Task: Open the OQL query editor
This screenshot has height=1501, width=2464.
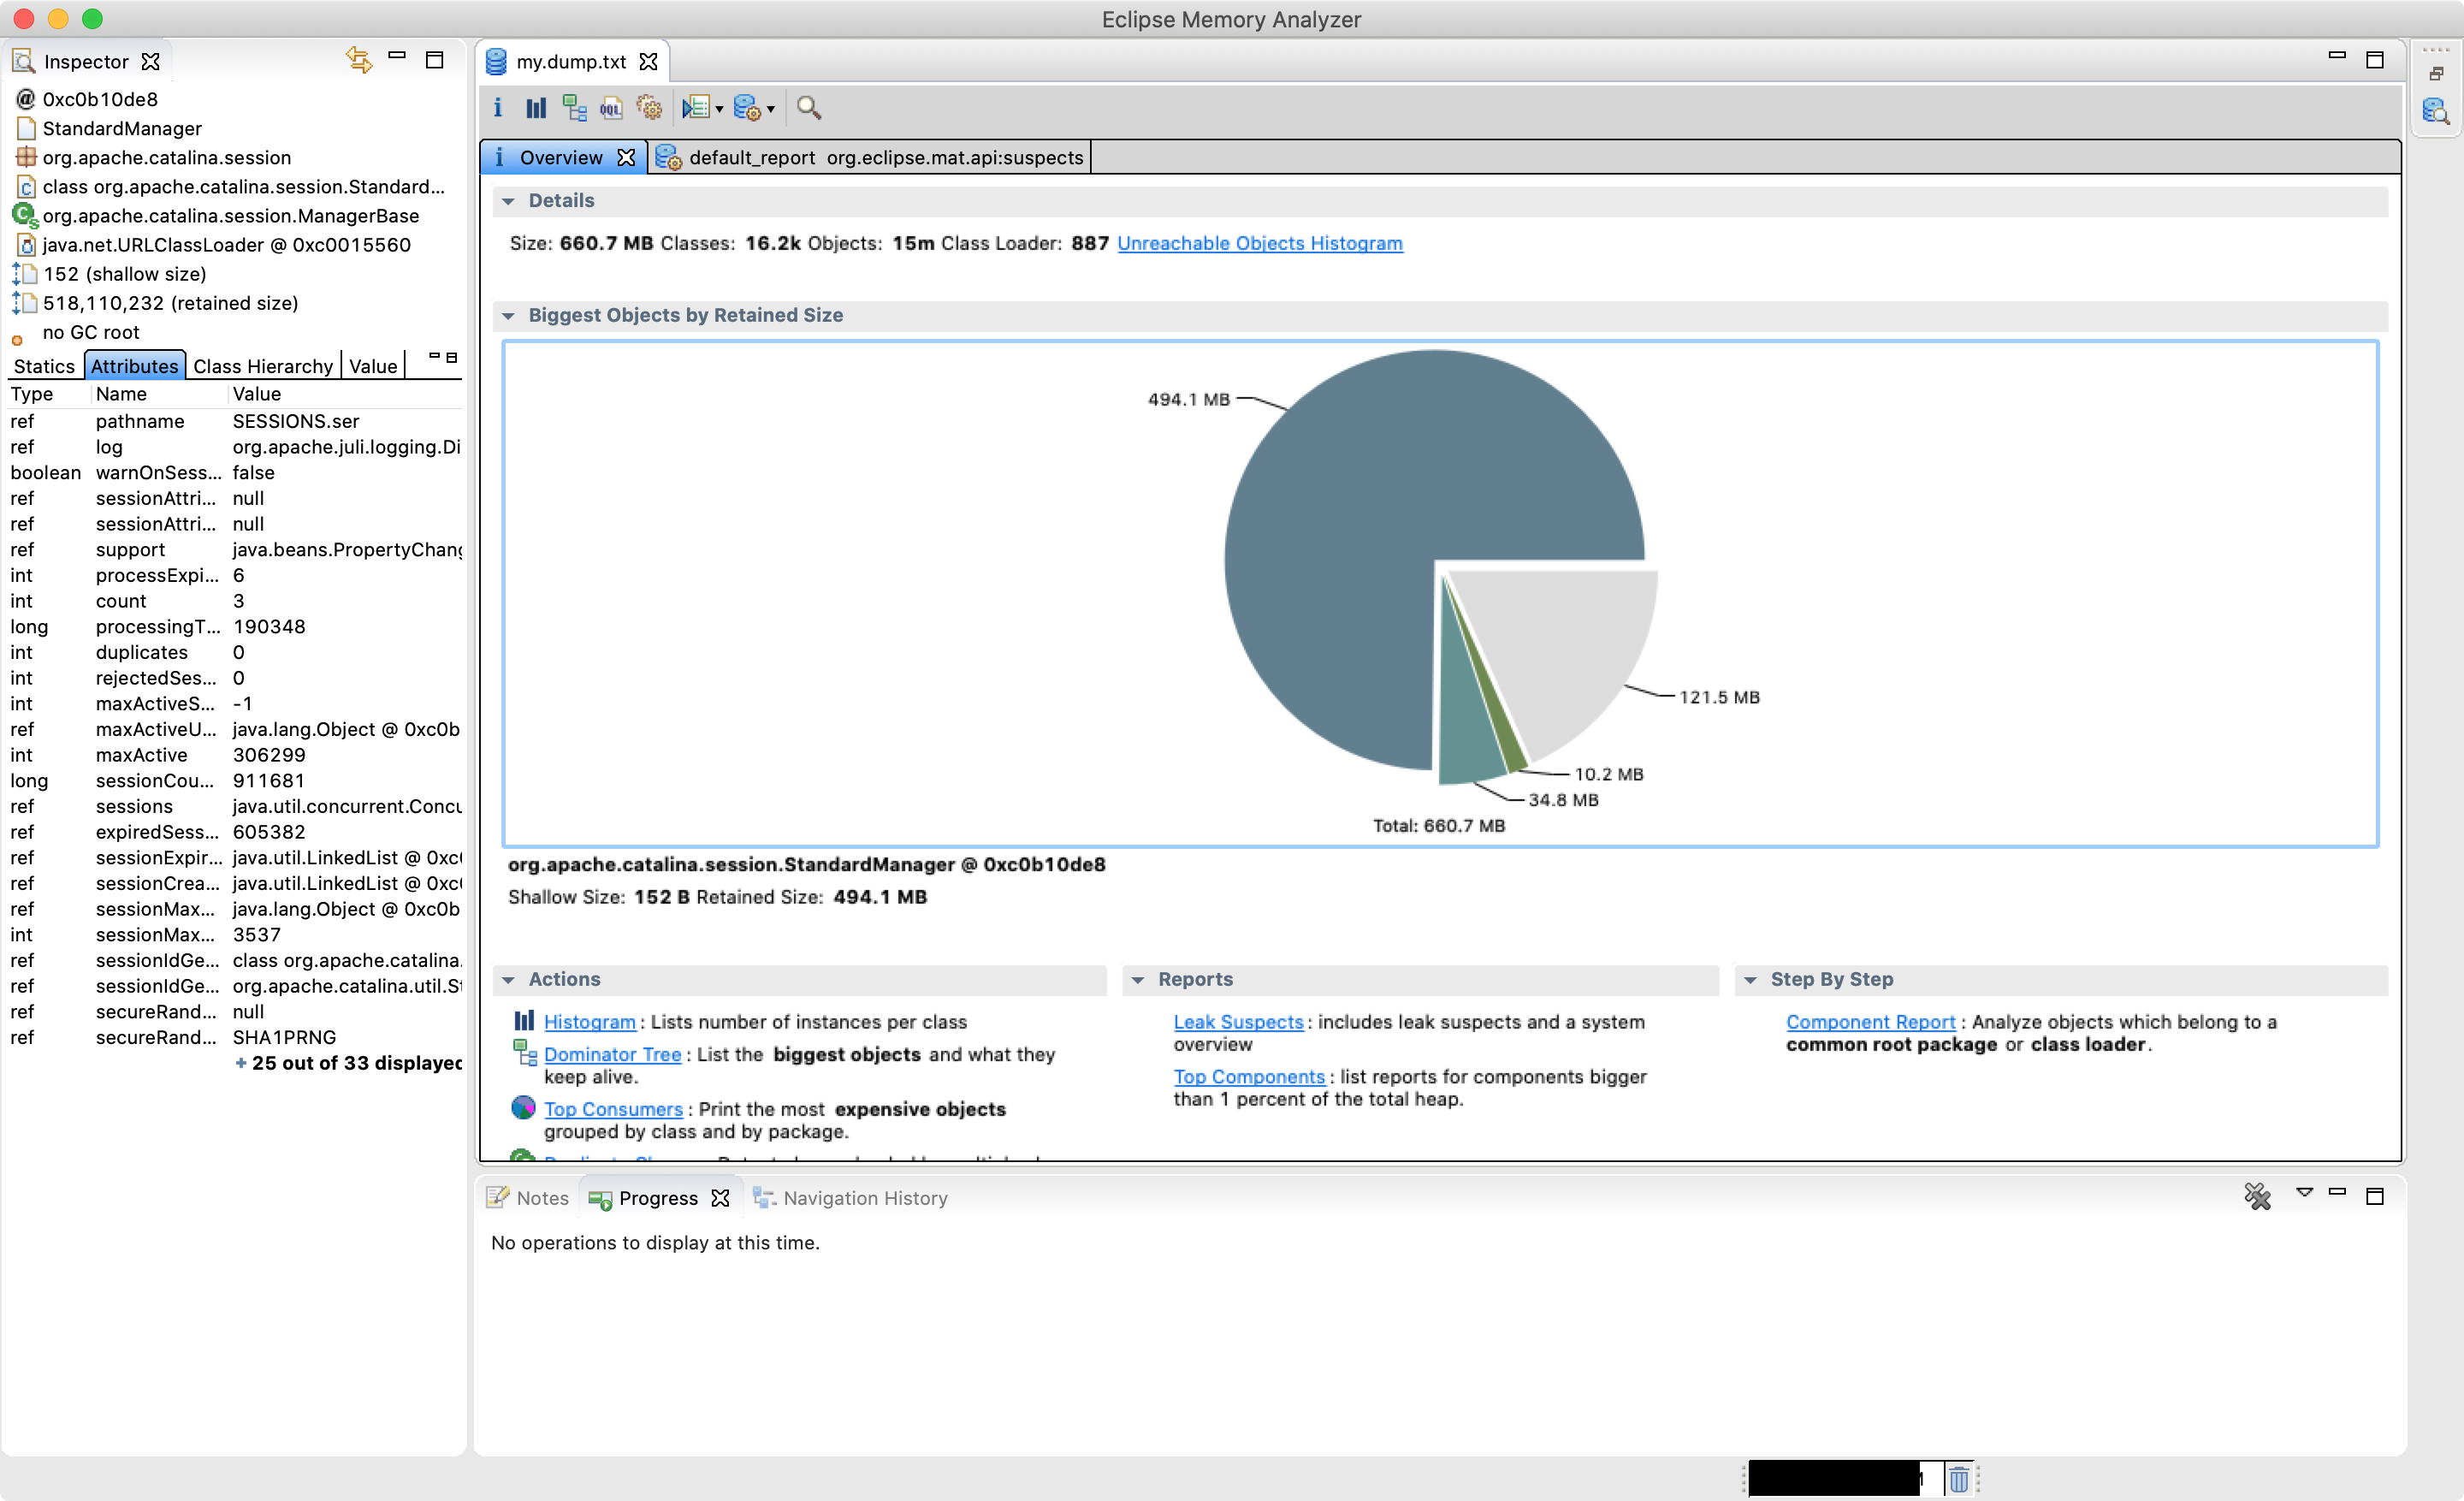Action: click(x=611, y=108)
